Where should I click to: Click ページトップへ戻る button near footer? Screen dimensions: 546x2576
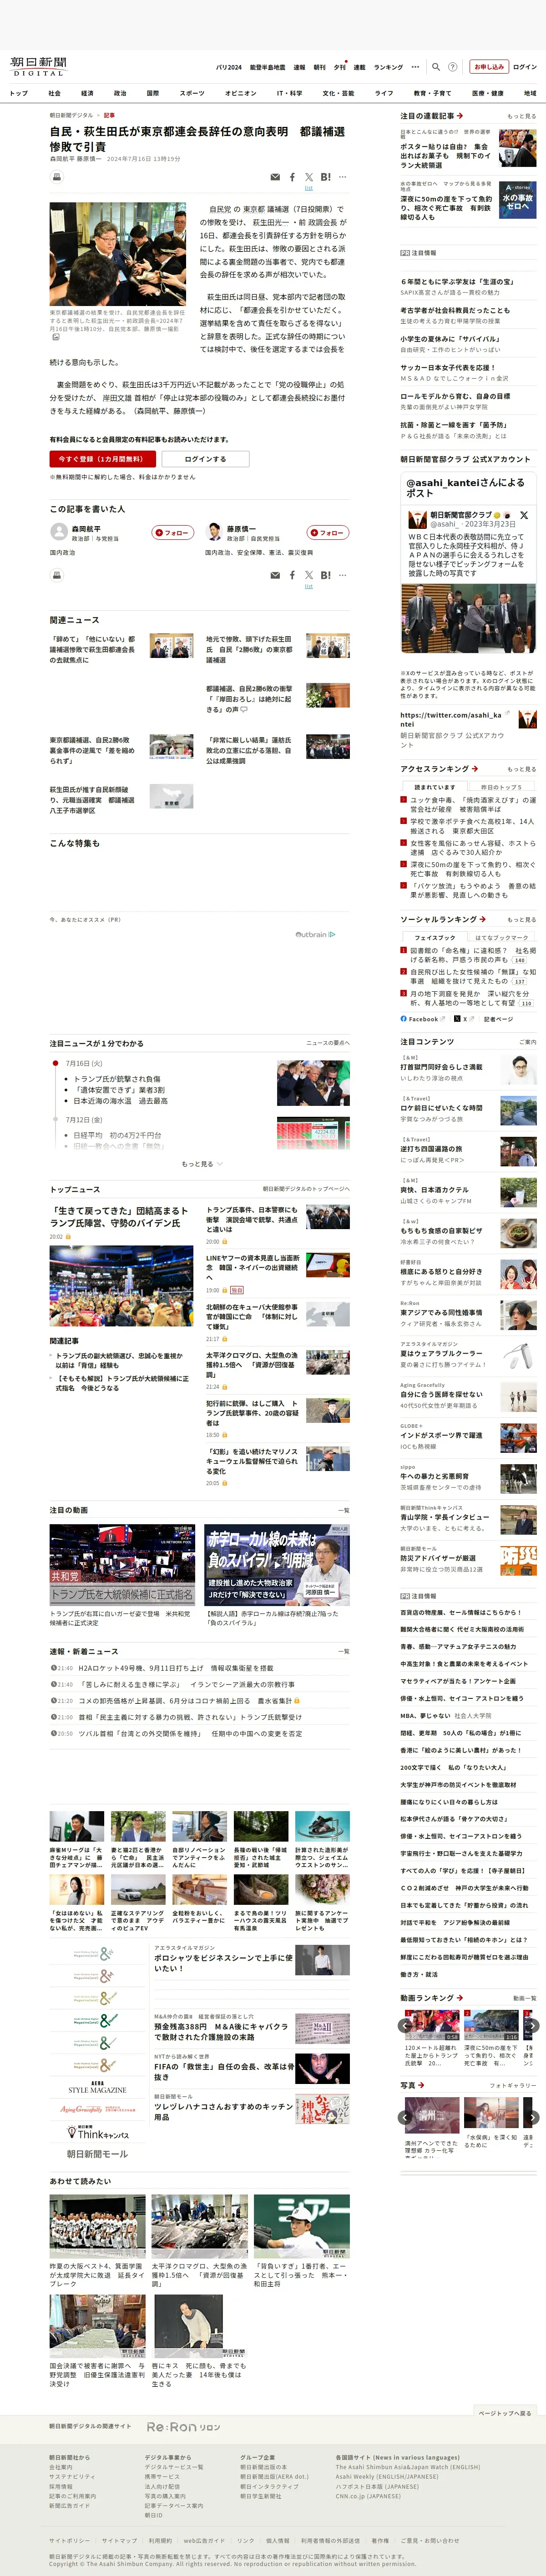505,2413
